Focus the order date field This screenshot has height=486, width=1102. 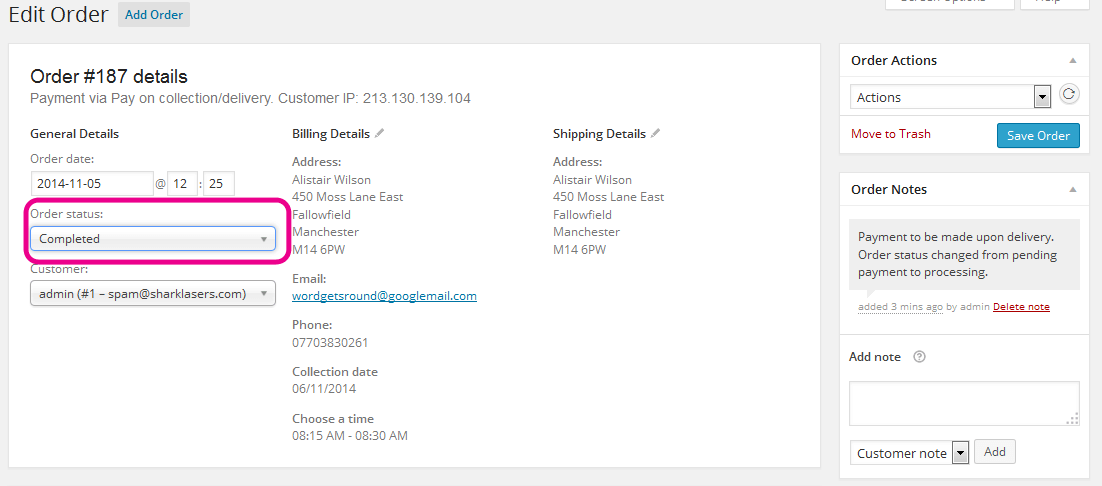pyautogui.click(x=92, y=184)
